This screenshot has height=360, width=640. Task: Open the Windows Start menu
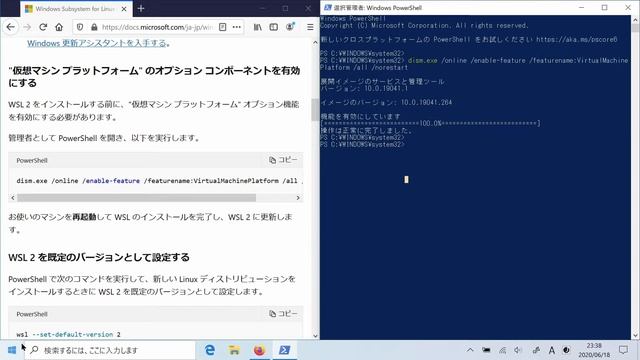point(12,350)
